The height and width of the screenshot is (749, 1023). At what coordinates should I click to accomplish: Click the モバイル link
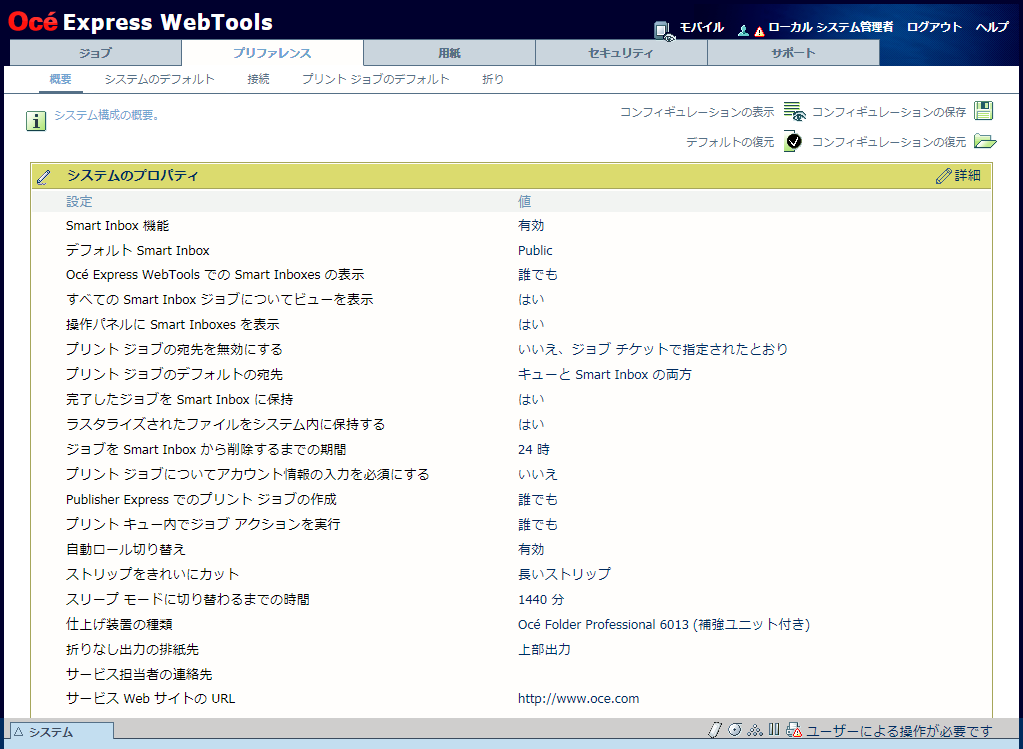(702, 27)
